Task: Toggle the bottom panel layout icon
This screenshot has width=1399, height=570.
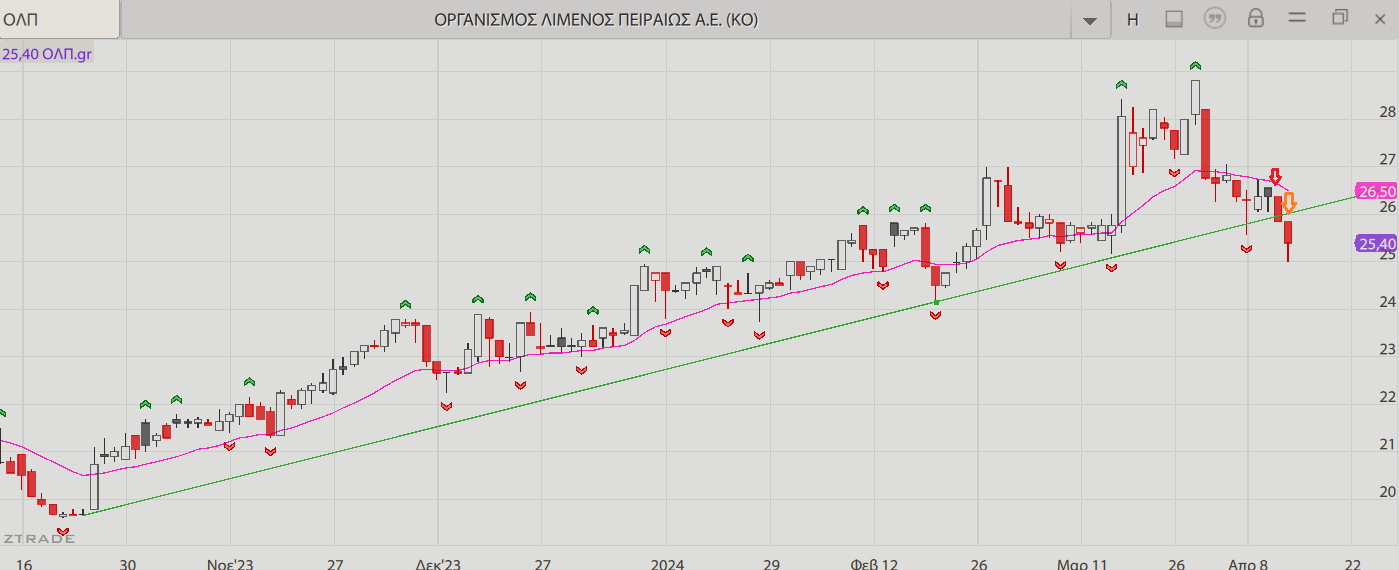Action: 1174,19
